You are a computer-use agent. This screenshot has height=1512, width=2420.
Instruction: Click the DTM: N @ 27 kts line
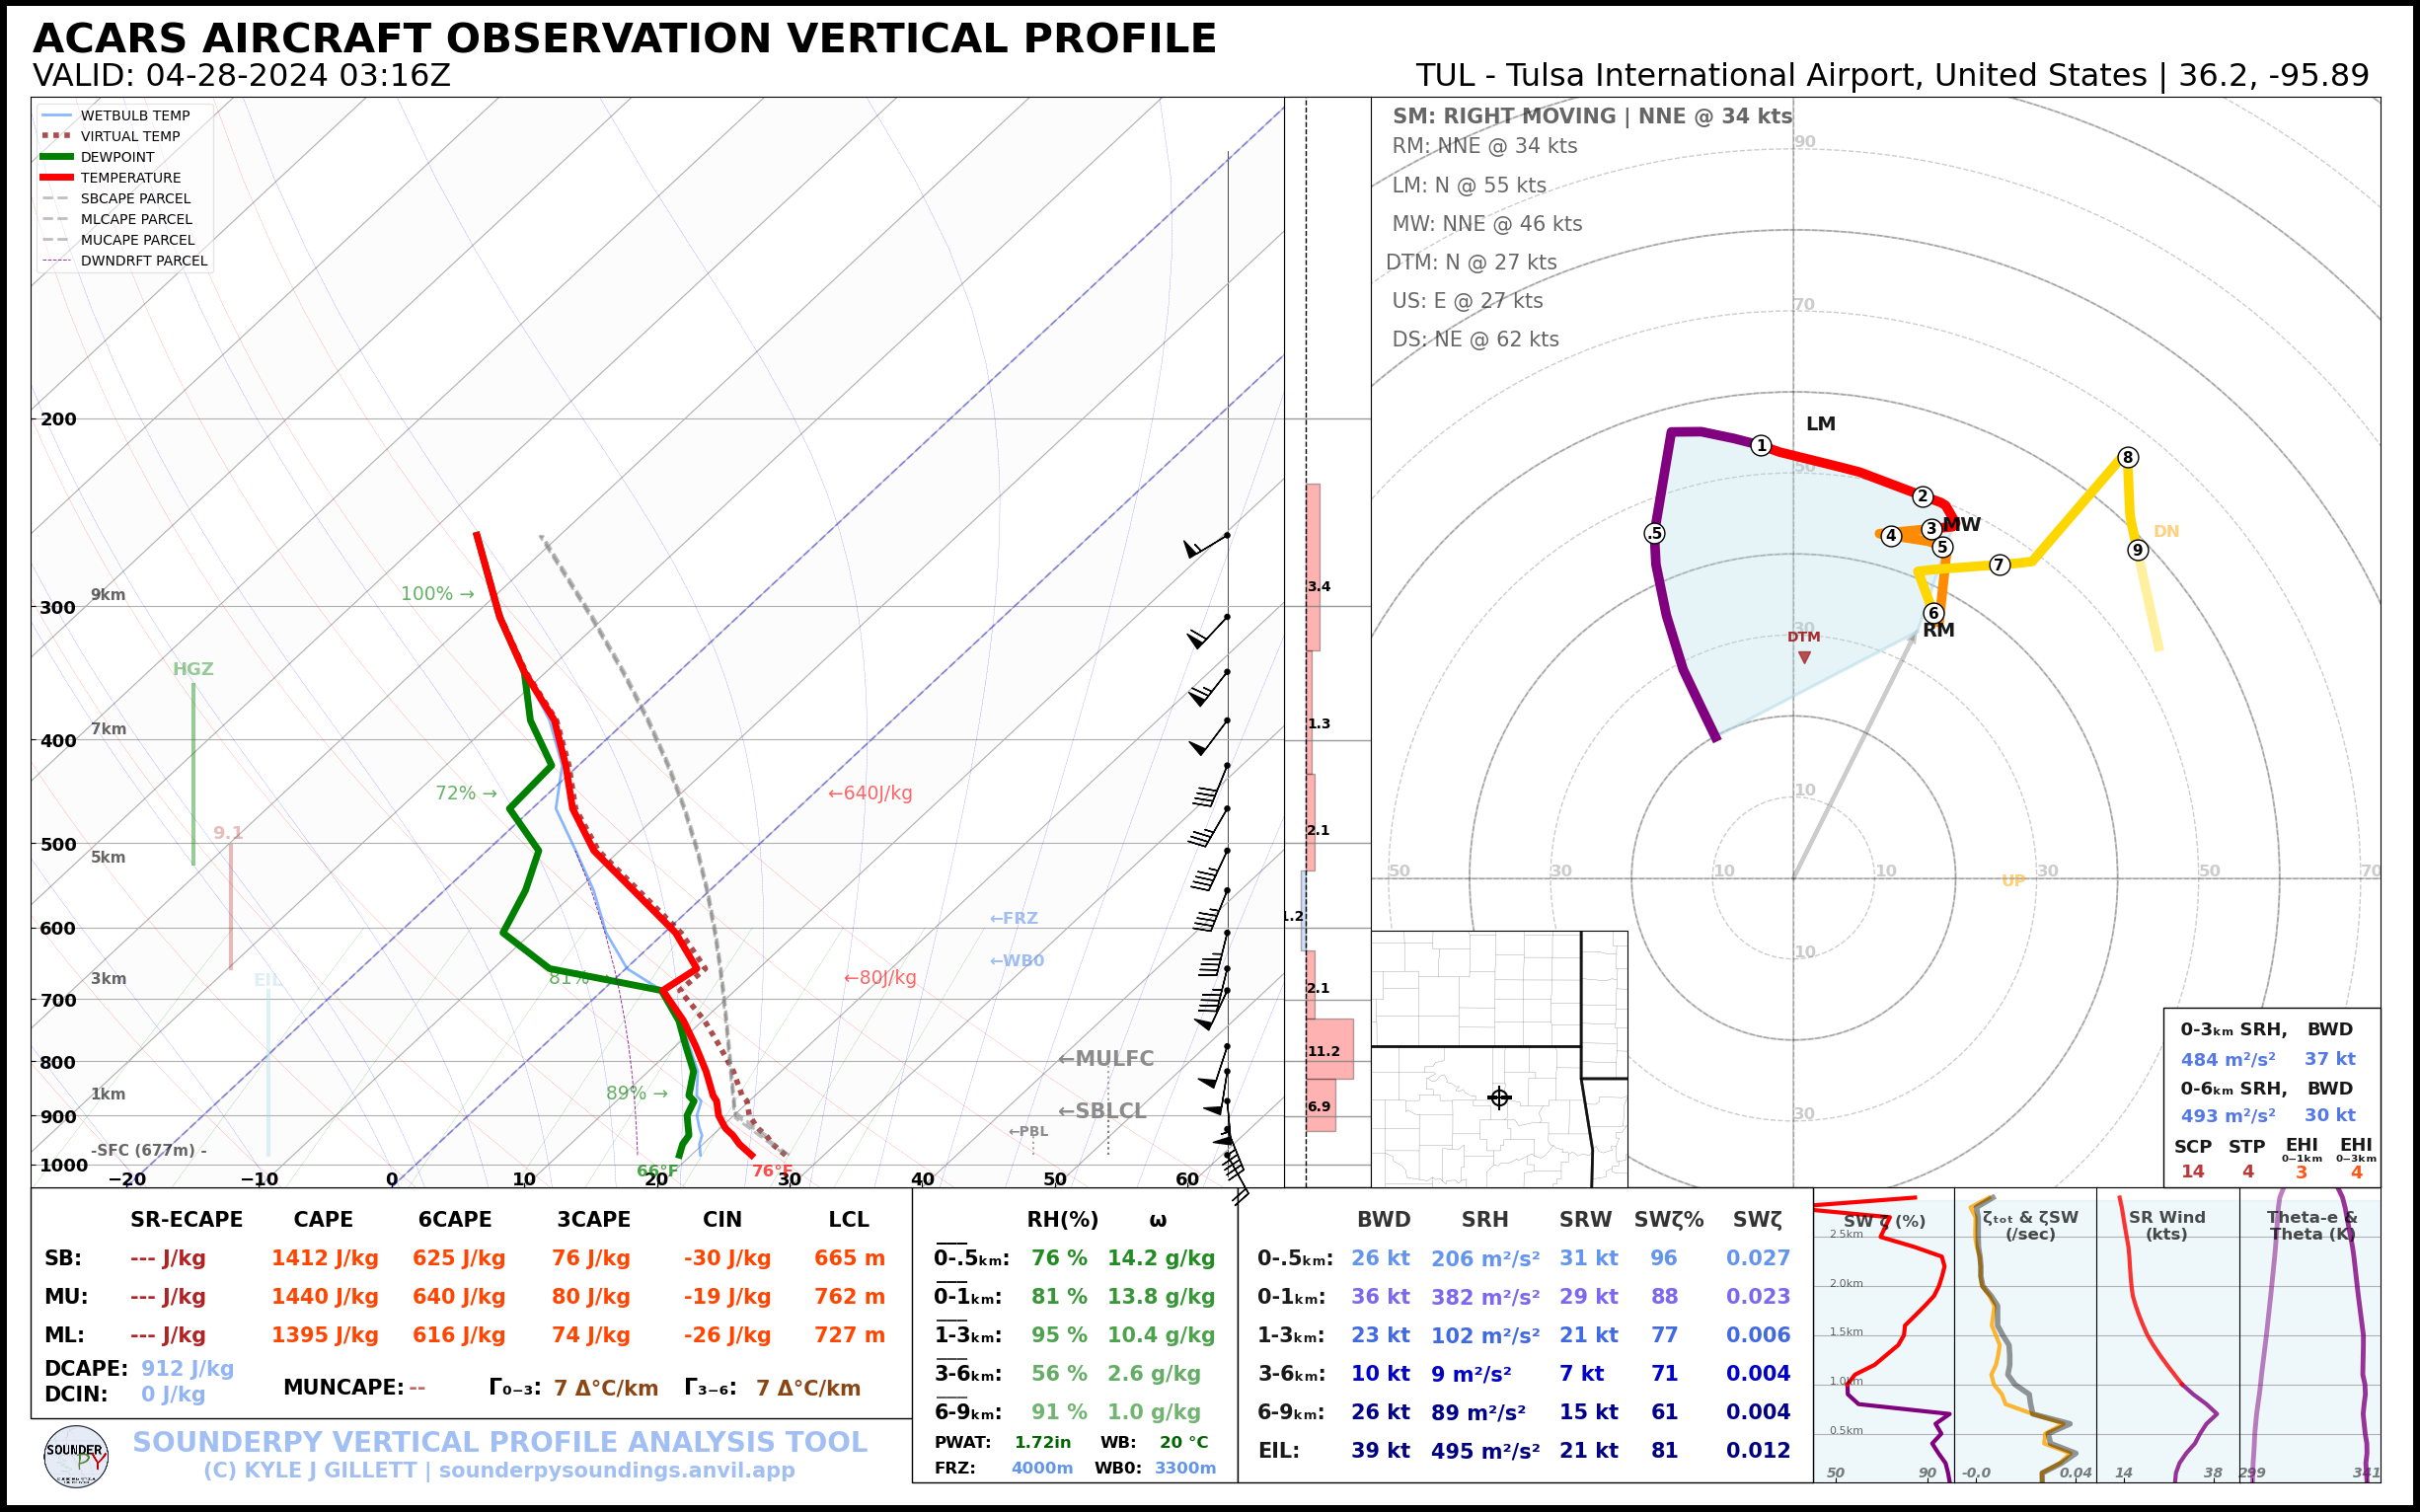(x=1471, y=262)
